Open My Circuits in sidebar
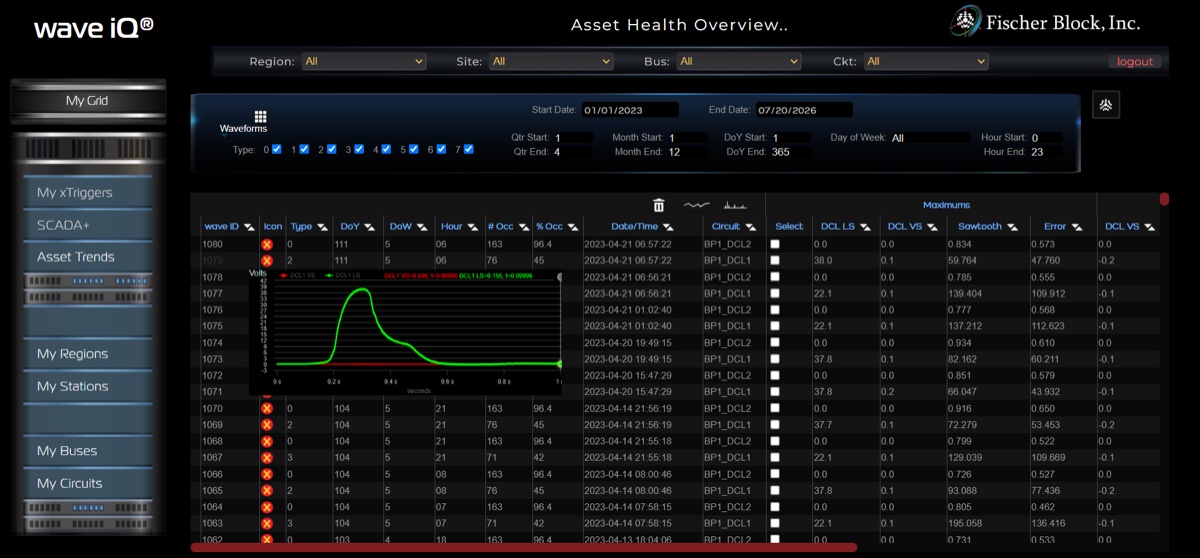The width and height of the screenshot is (1200, 558). 88,483
